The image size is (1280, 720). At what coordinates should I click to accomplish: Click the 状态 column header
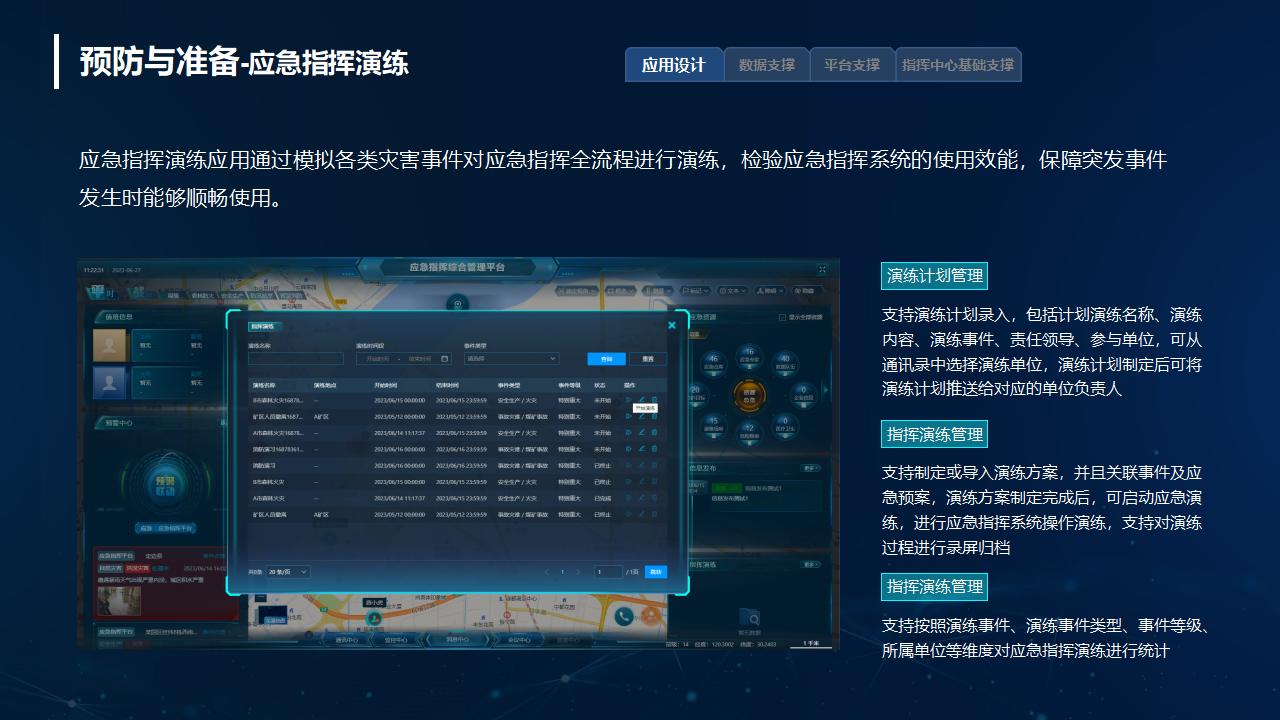[x=600, y=384]
